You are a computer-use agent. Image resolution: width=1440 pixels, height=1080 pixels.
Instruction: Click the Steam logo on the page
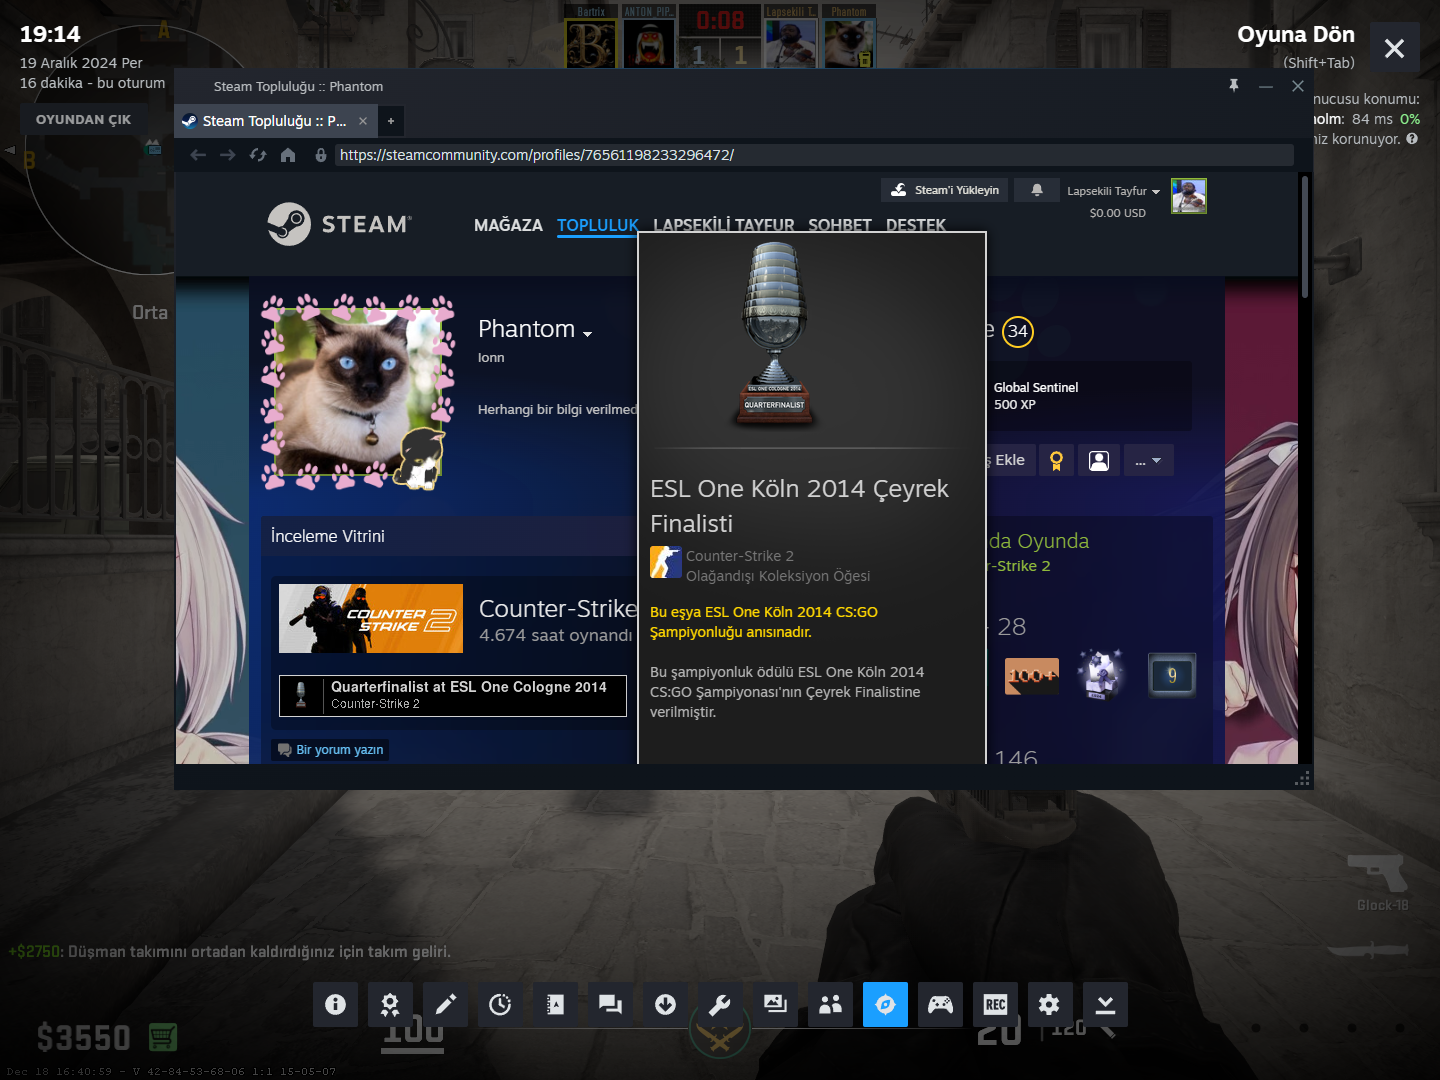point(340,224)
